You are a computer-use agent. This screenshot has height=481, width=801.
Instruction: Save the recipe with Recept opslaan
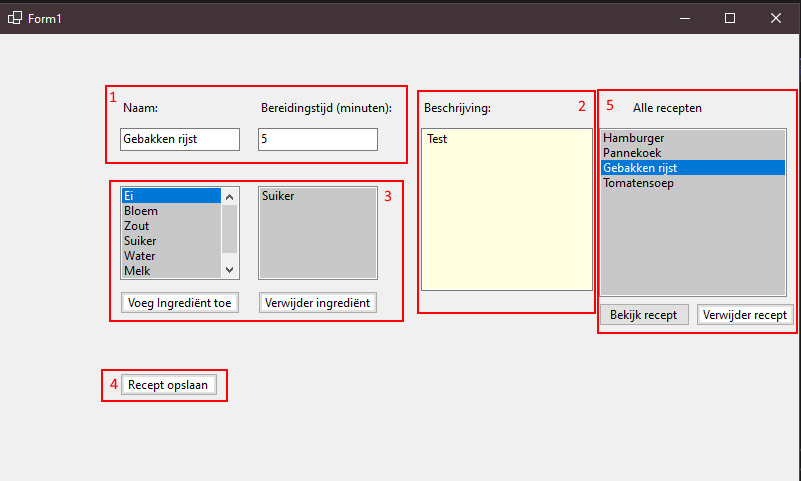pyautogui.click(x=168, y=385)
